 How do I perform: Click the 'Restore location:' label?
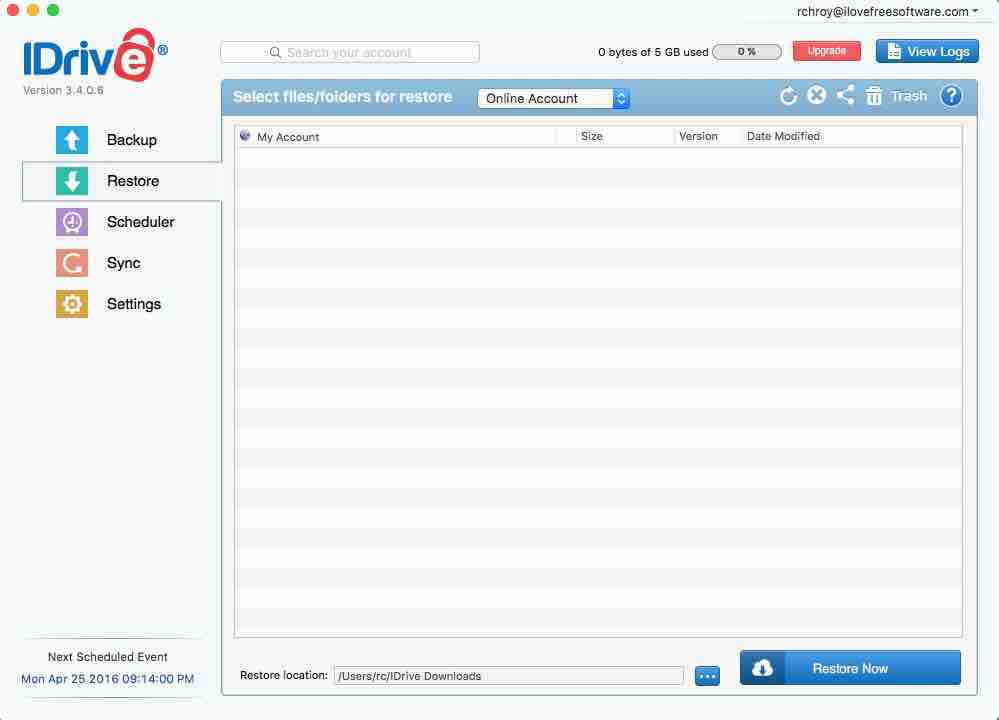pyautogui.click(x=284, y=675)
